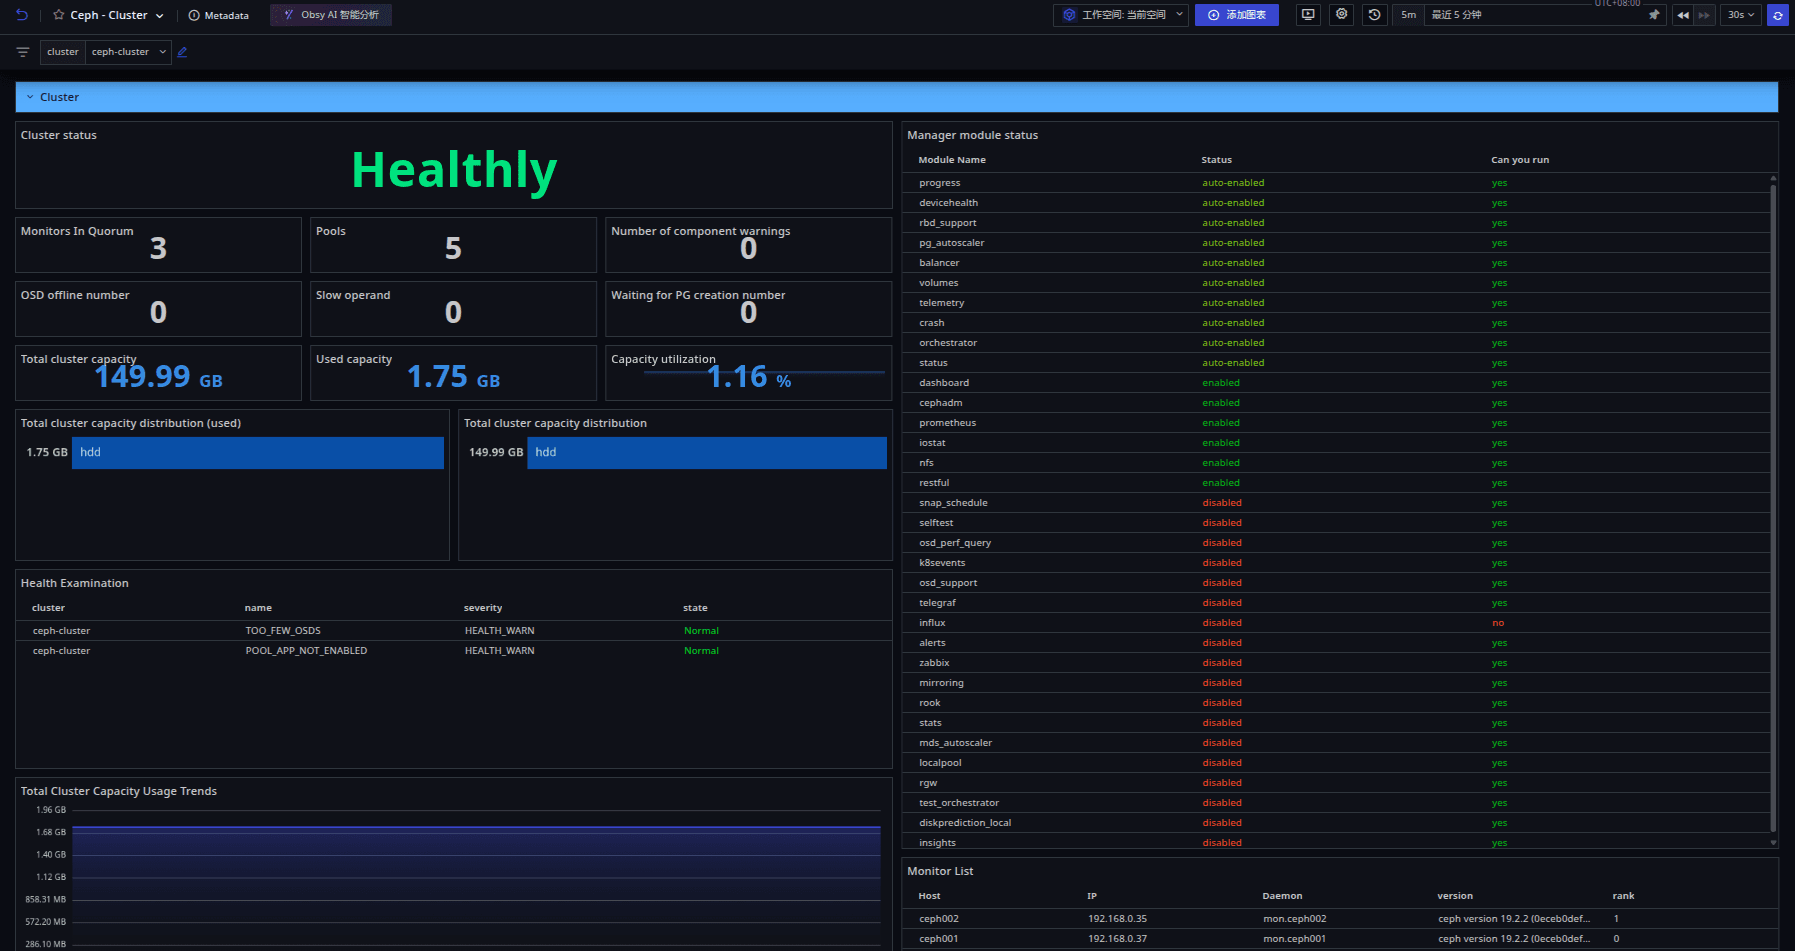Select the prometheus module row

click(x=1336, y=423)
